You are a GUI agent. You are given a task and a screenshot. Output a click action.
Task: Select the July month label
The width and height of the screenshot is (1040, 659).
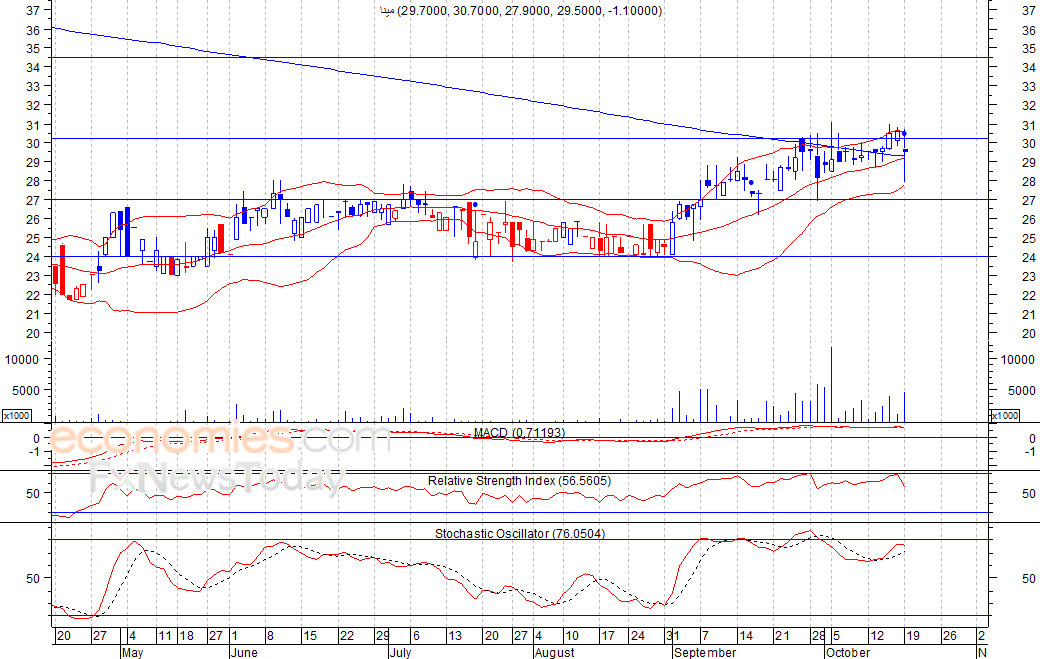click(399, 652)
